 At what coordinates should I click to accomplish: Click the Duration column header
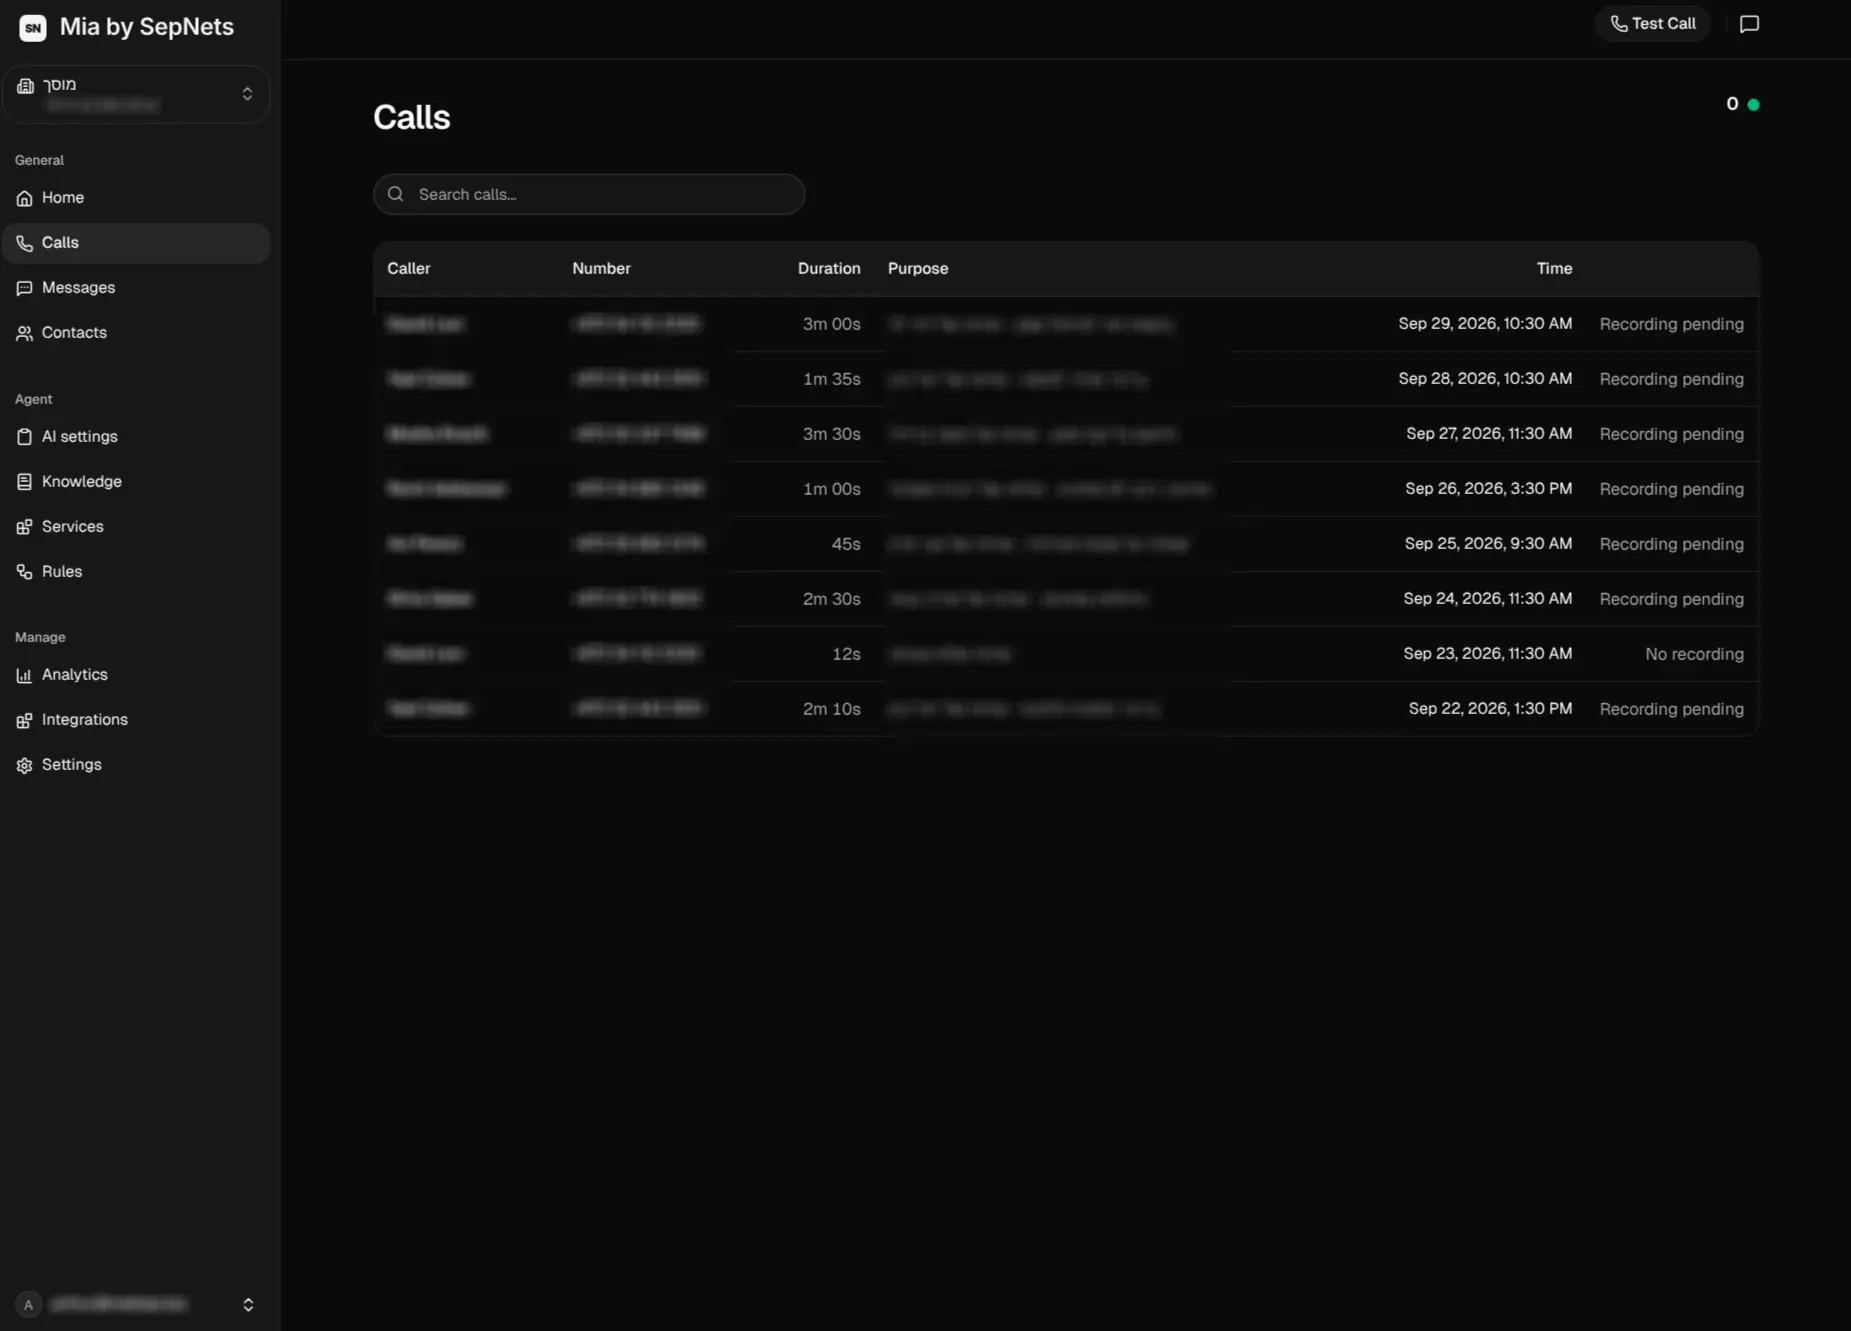(829, 268)
